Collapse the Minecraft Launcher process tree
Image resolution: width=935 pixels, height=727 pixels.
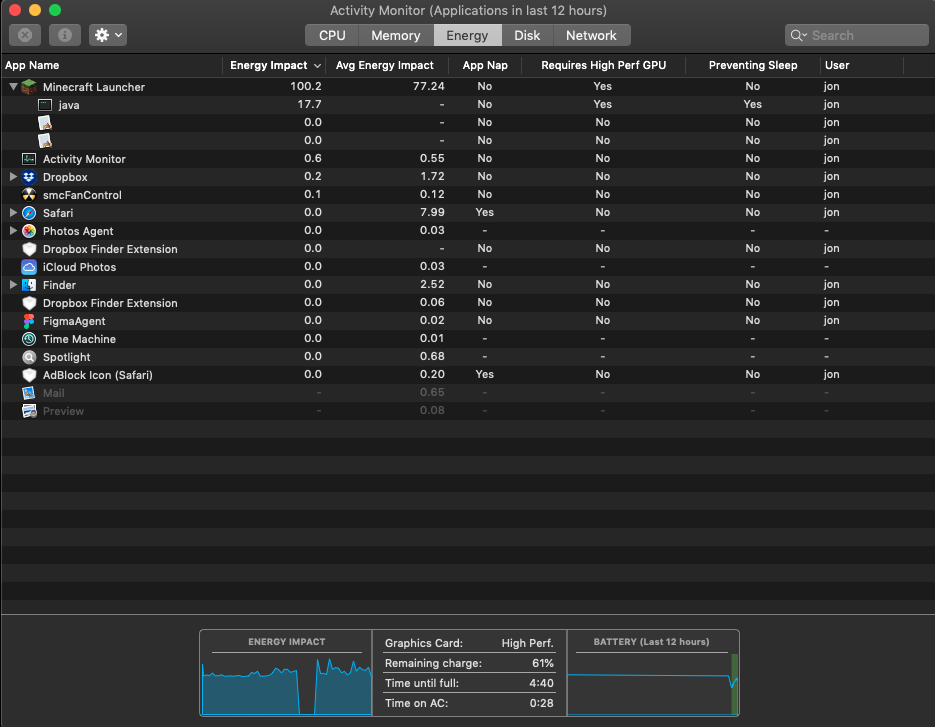pyautogui.click(x=13, y=87)
